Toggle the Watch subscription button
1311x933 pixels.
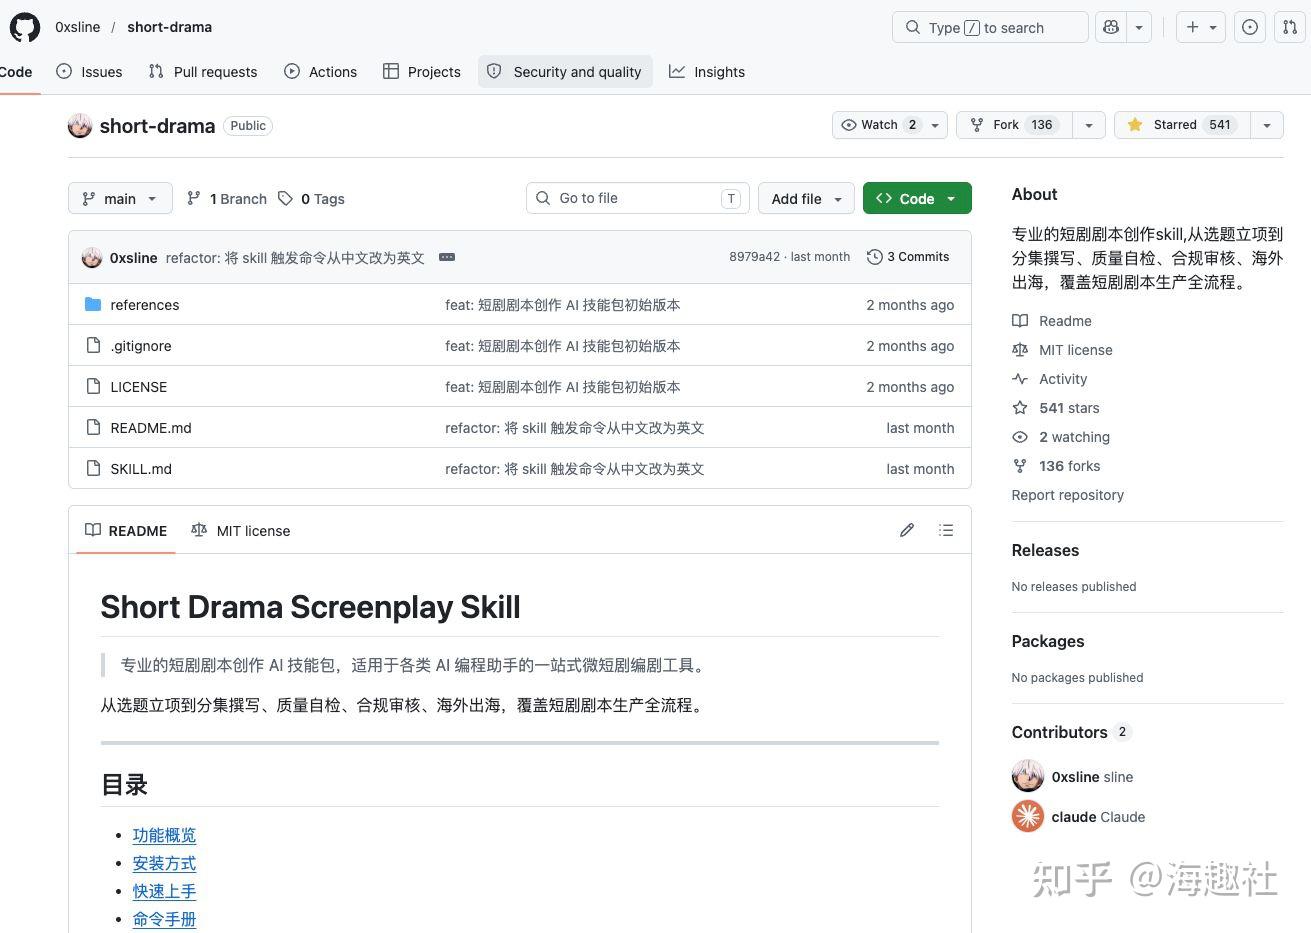pos(878,125)
